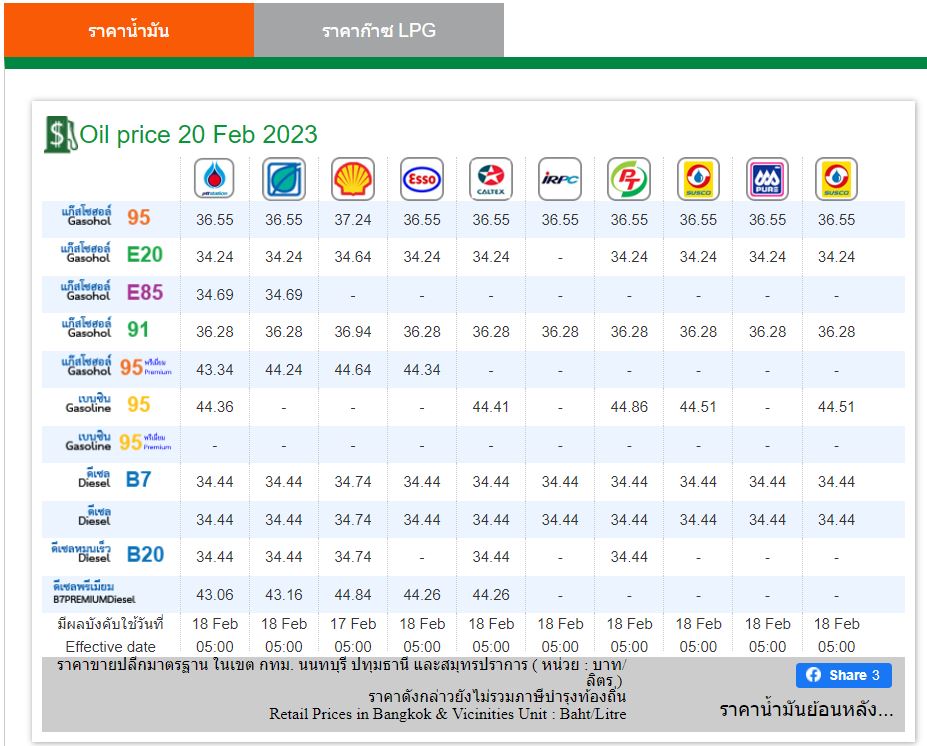Image resolution: width=927 pixels, height=746 pixels.
Task: Click the Esso brand logo
Action: click(x=422, y=179)
